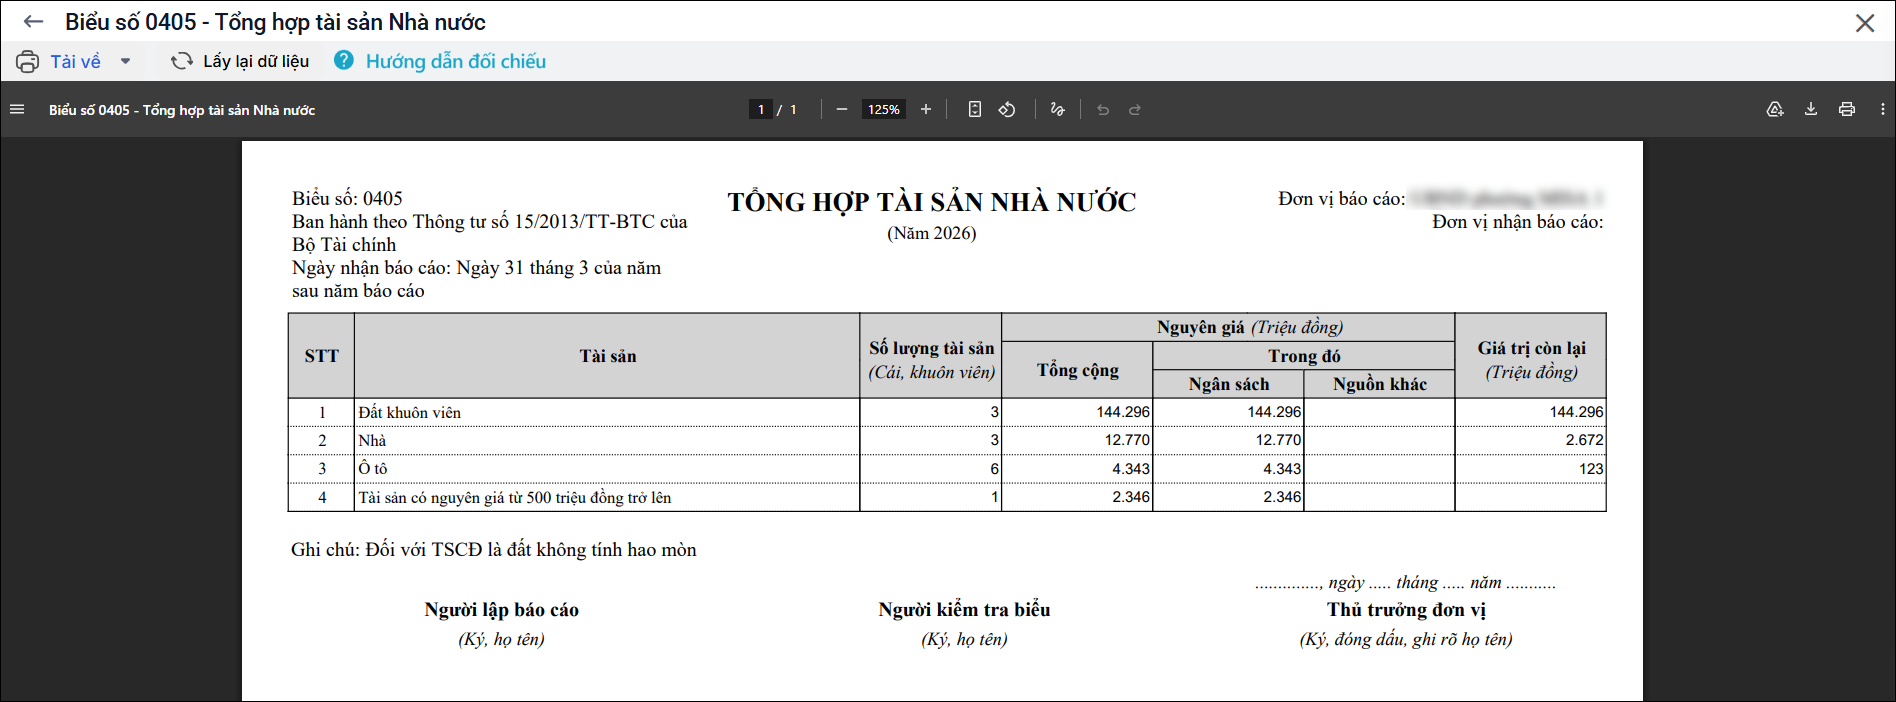Click the page number input field
This screenshot has width=1896, height=702.
[x=761, y=110]
